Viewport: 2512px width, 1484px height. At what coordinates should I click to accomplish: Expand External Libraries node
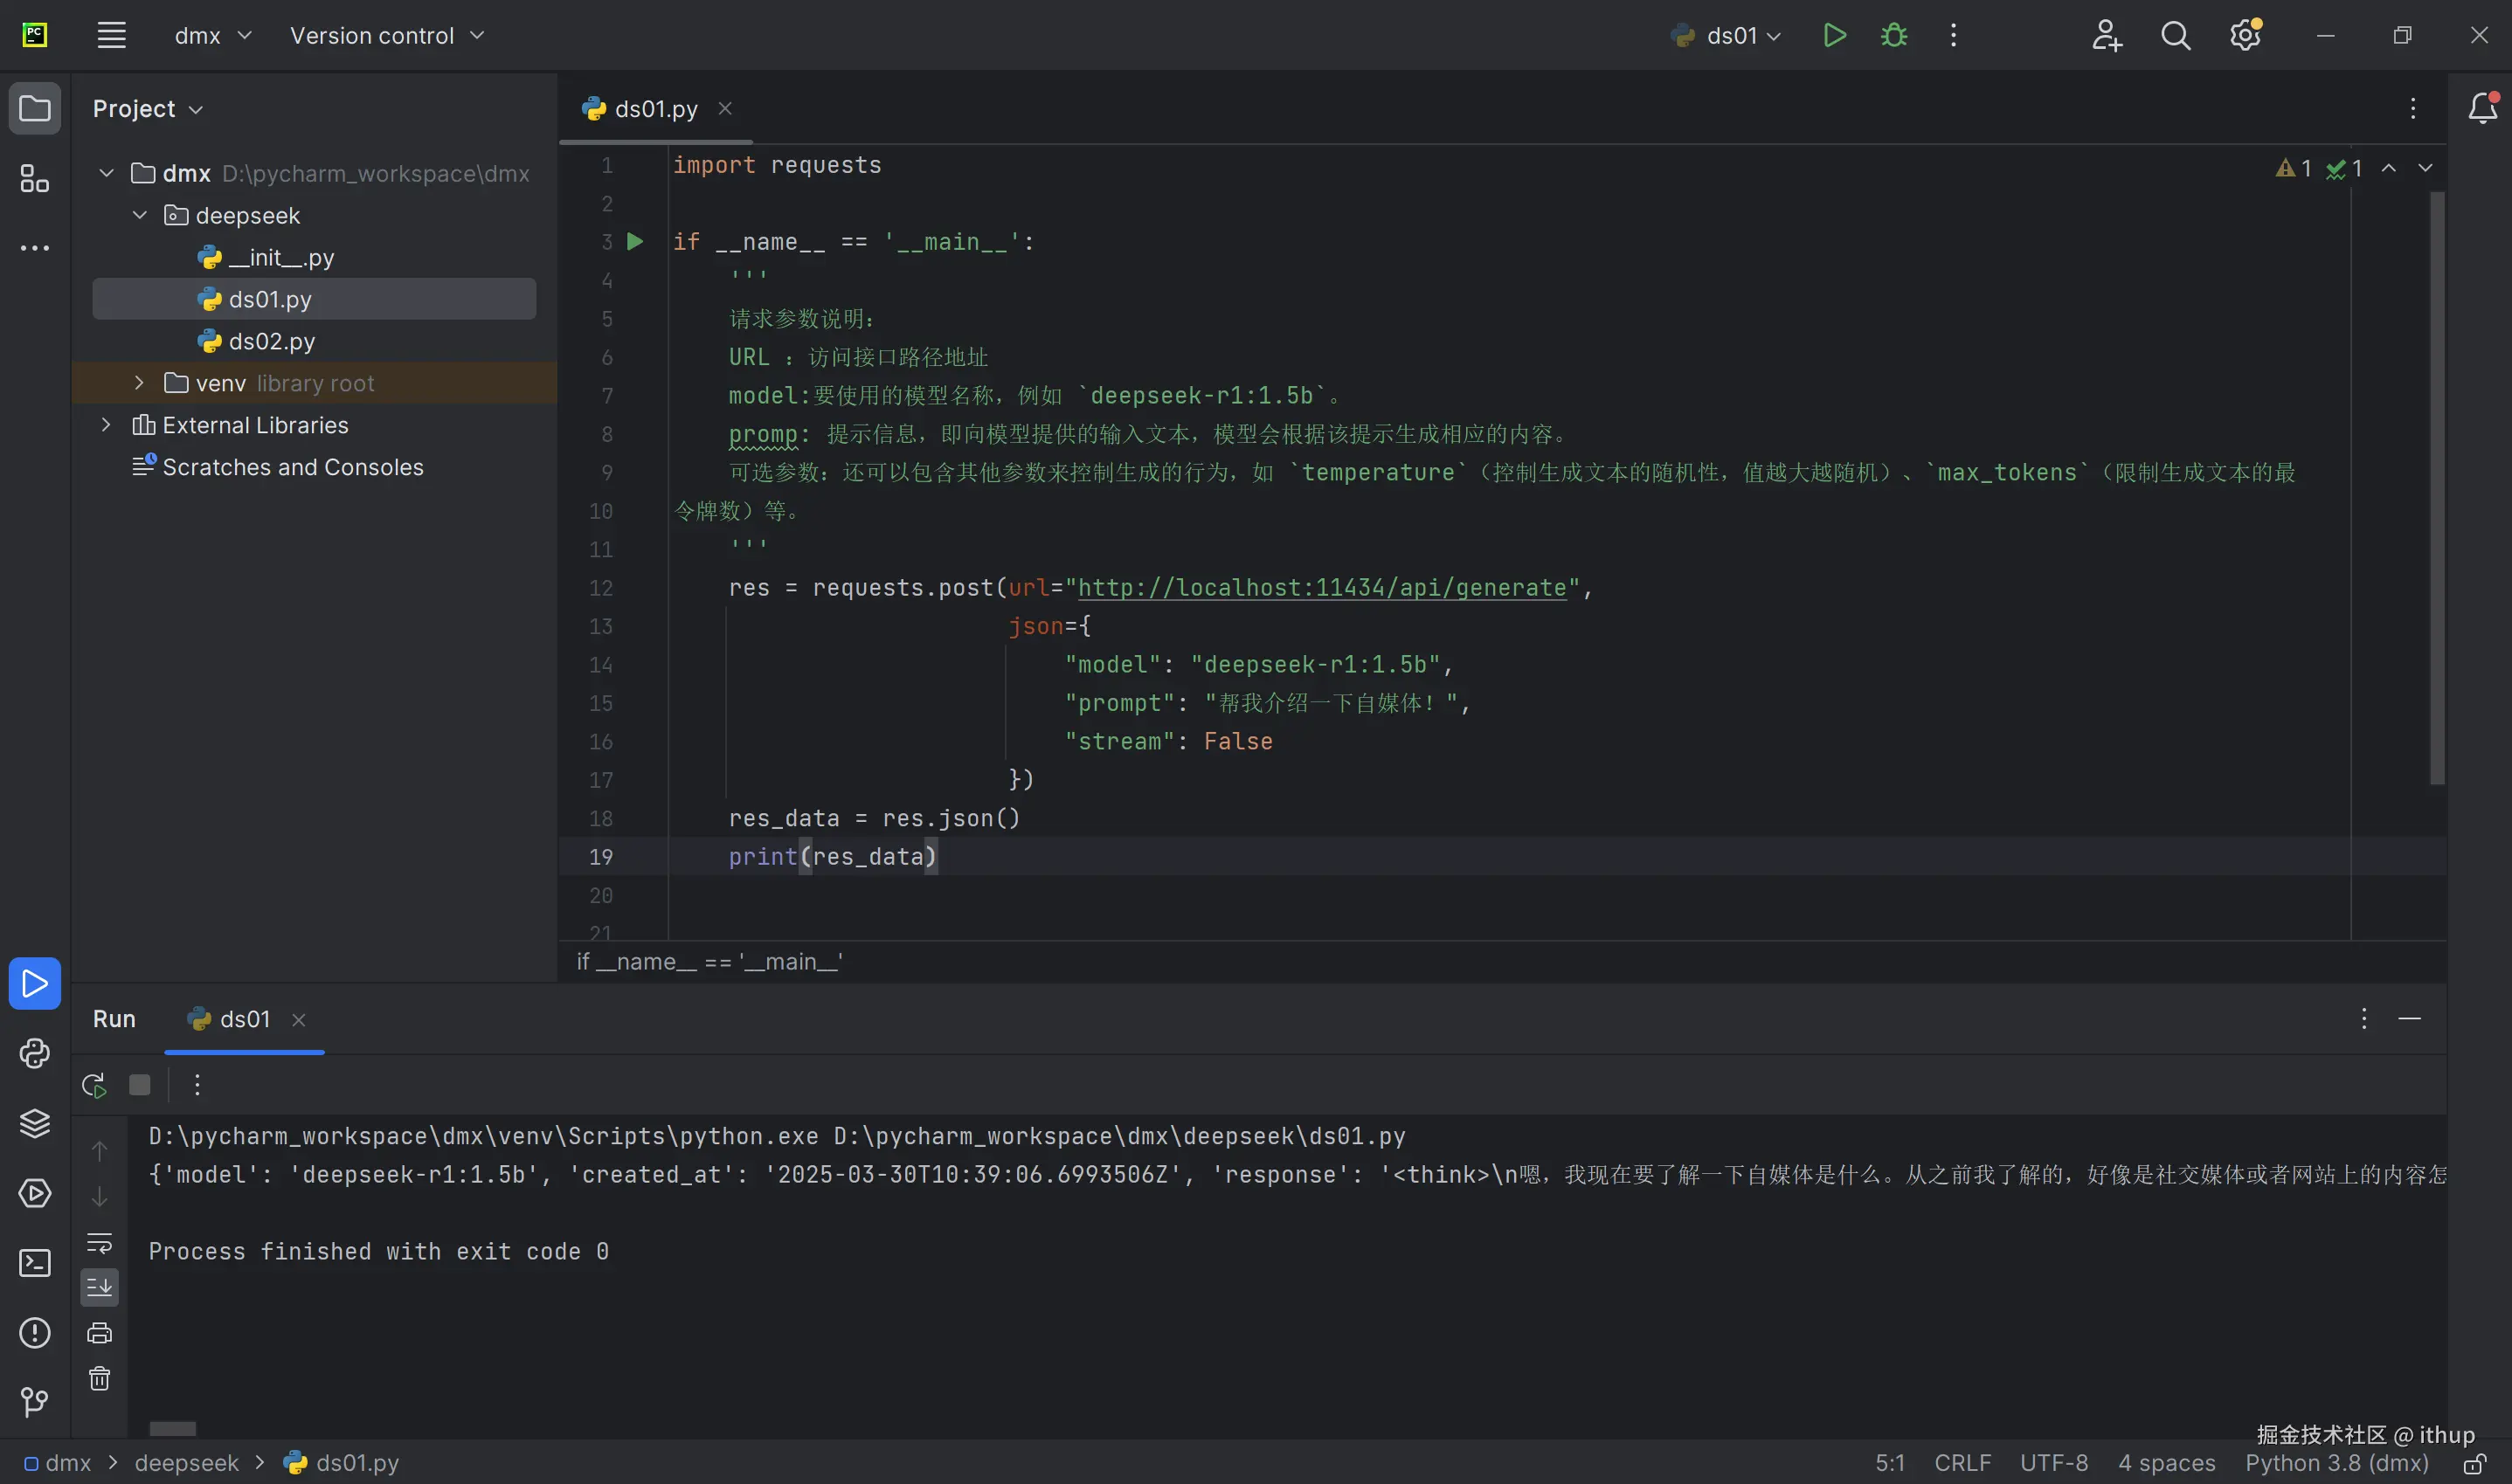pyautogui.click(x=106, y=425)
